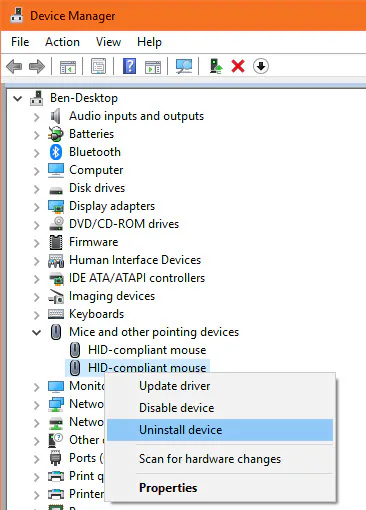Click the first HID-compliant mouse device icon
The height and width of the screenshot is (510, 366).
75,350
